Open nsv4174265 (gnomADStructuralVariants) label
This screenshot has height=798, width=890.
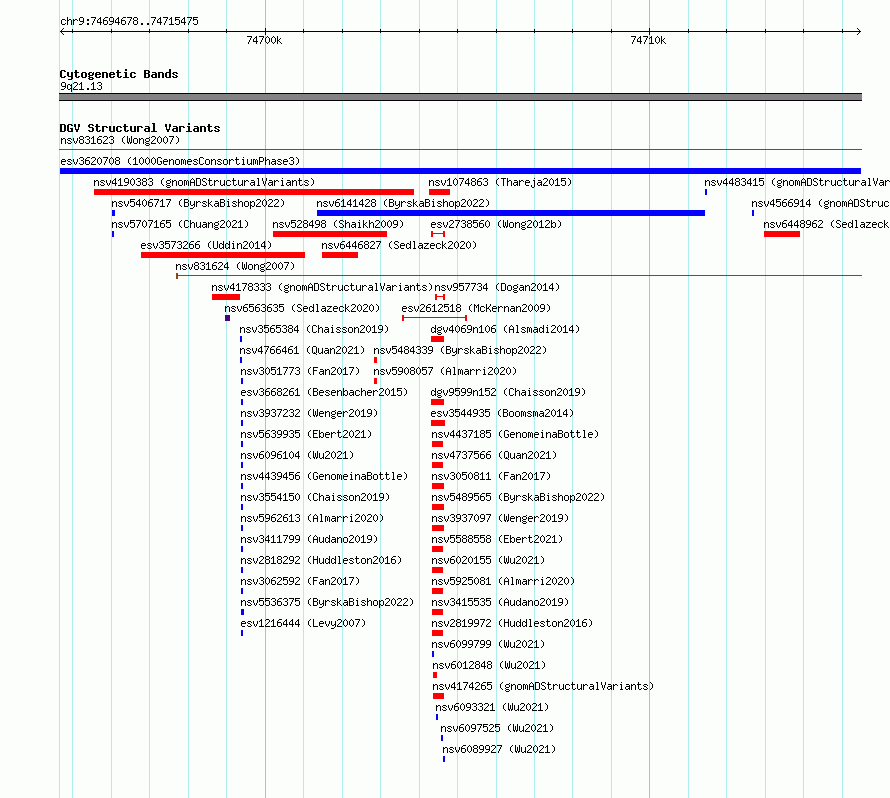click(x=543, y=686)
